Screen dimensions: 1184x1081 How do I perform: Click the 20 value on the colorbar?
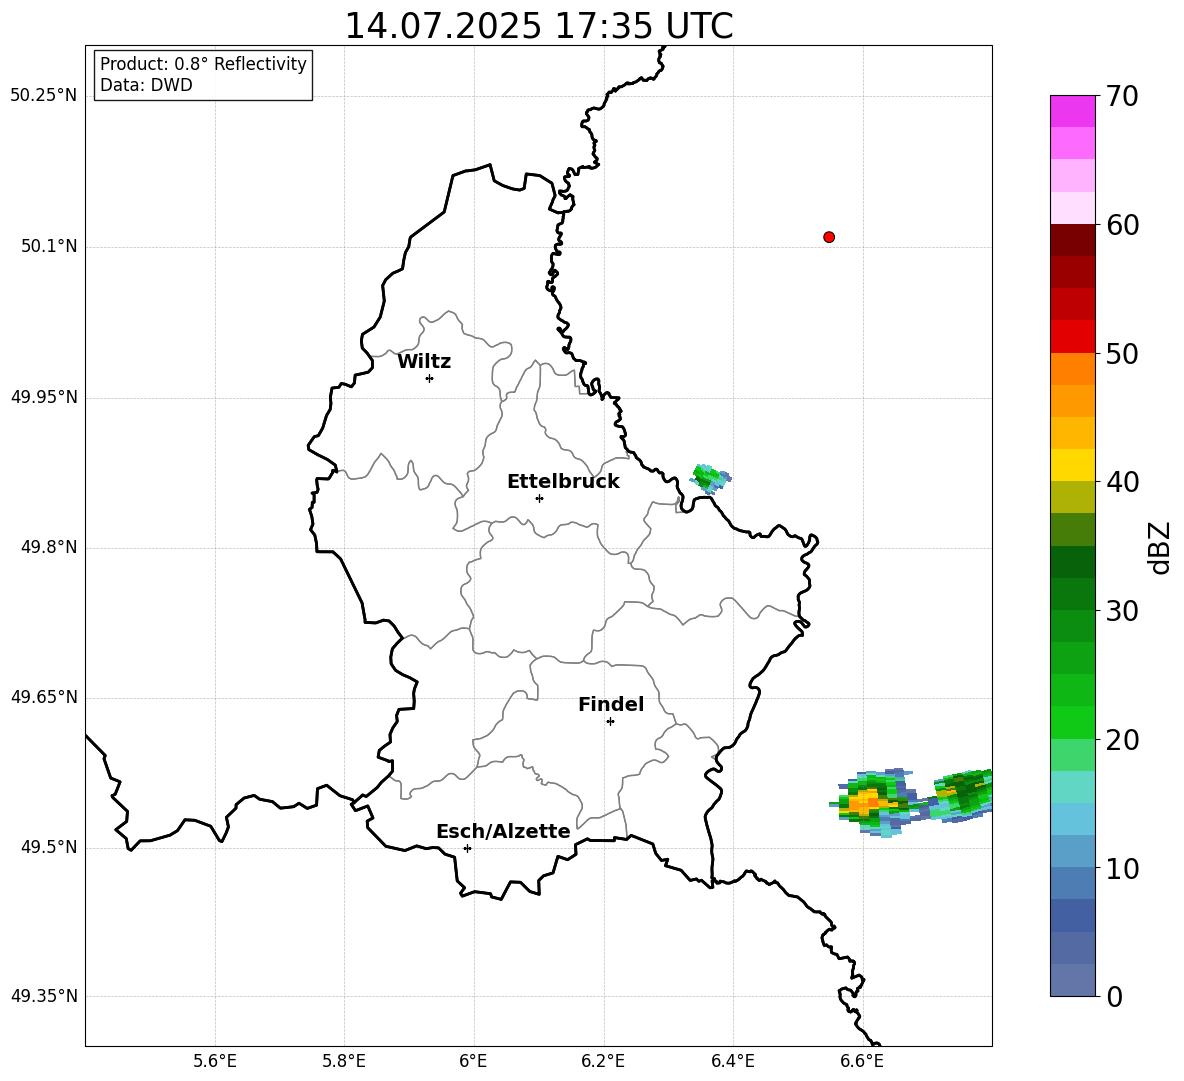1122,740
